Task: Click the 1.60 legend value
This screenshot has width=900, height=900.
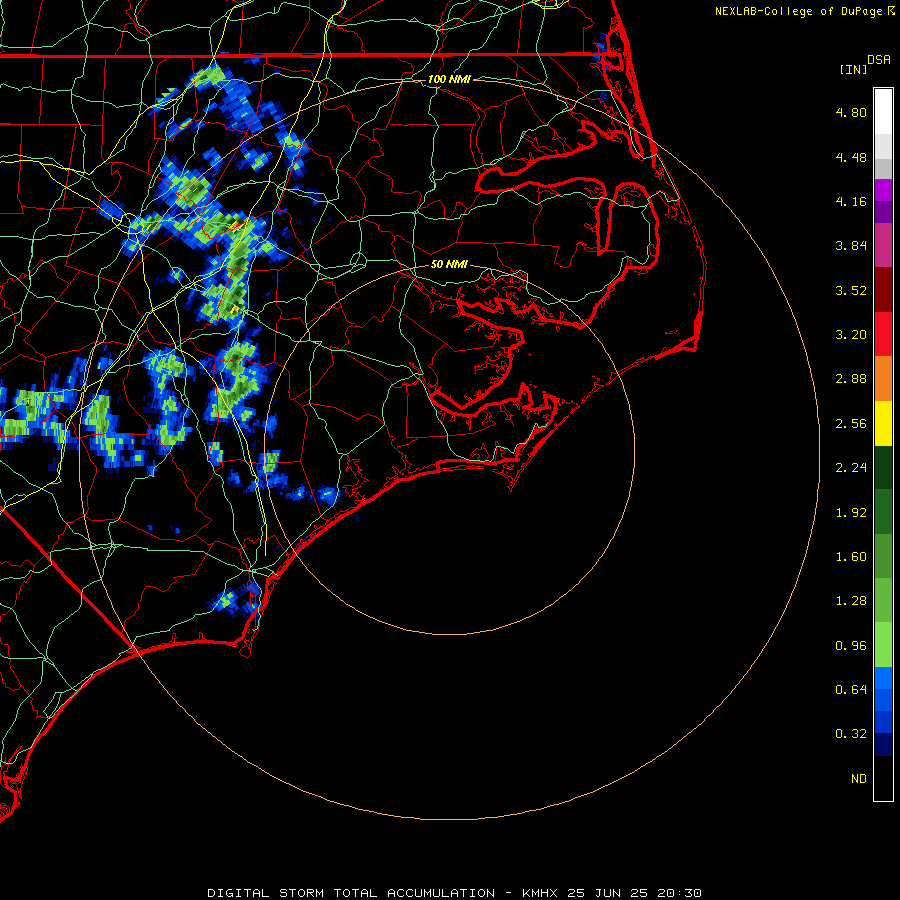Action: pos(851,557)
